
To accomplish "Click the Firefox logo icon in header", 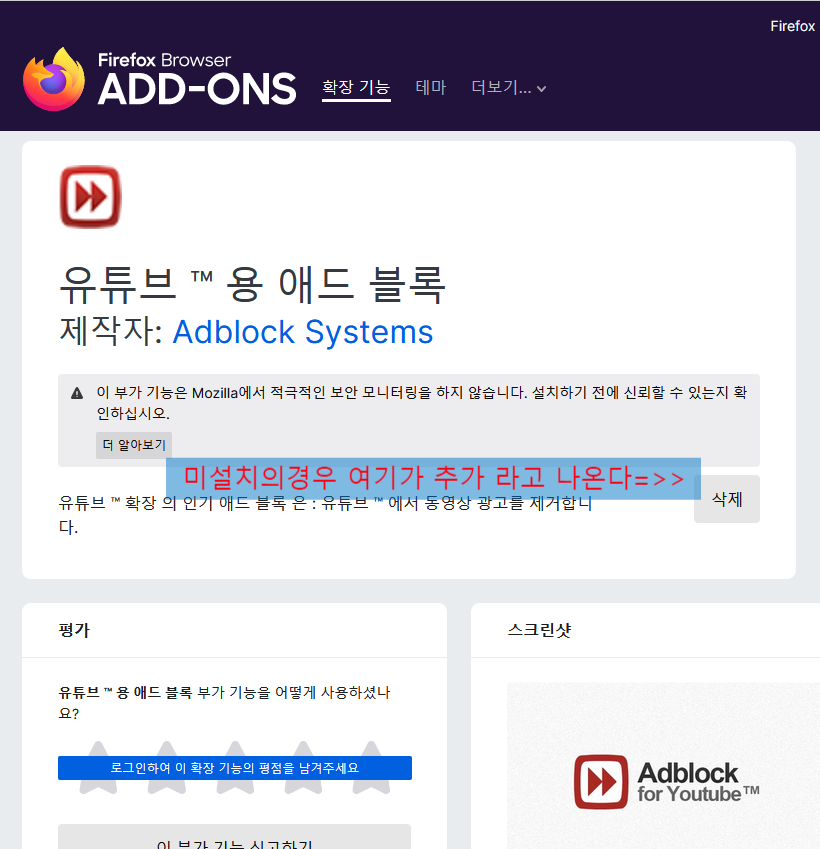I will pyautogui.click(x=54, y=80).
